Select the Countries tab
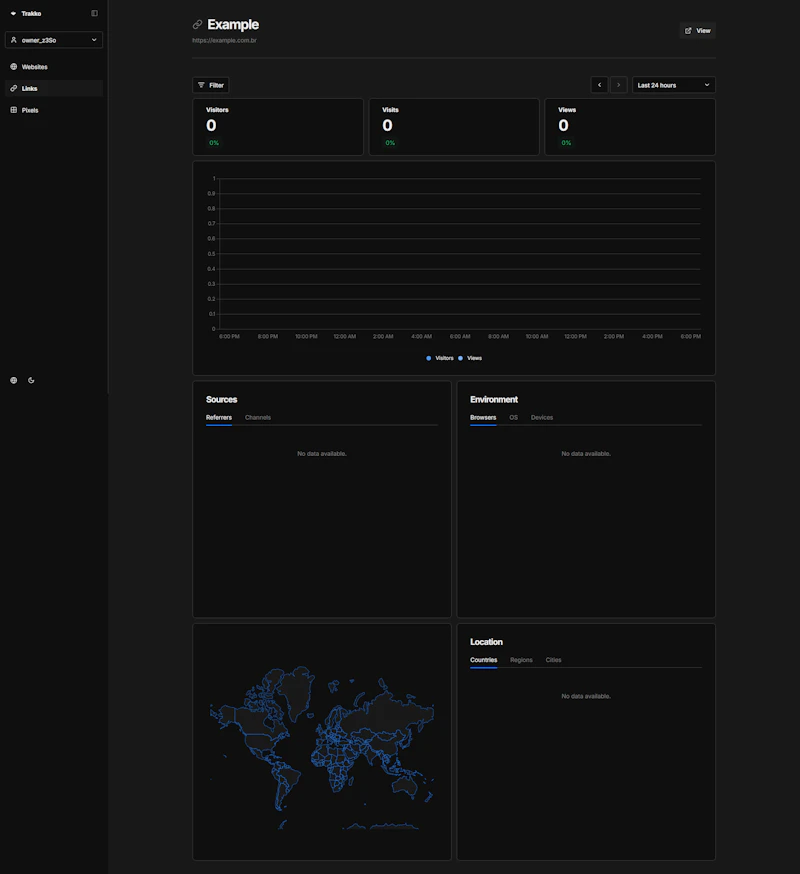800x874 pixels. click(483, 660)
